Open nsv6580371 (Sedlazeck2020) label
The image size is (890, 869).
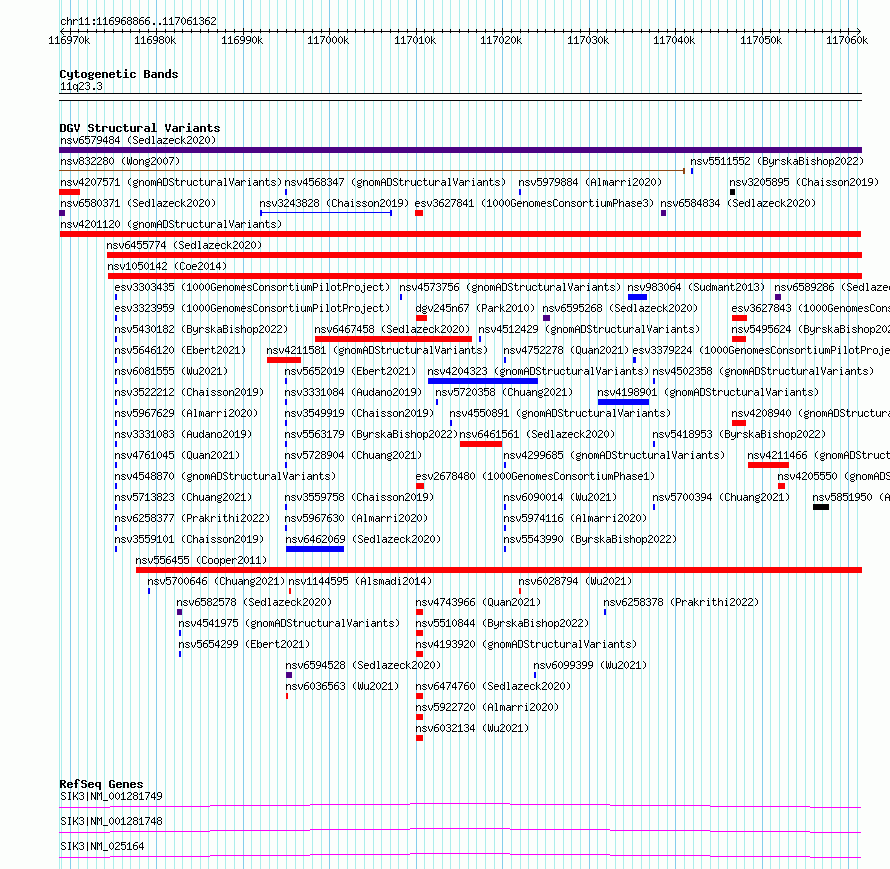tap(138, 203)
